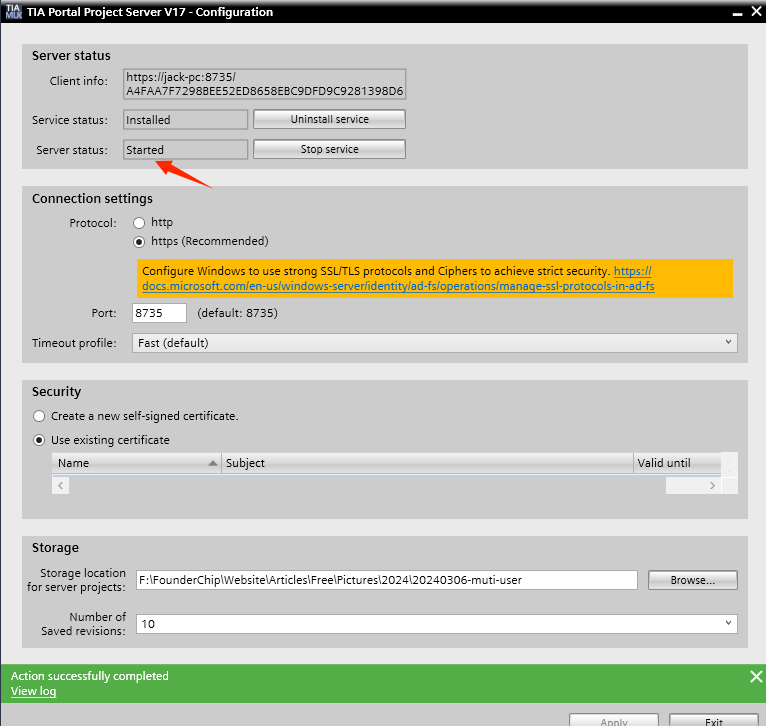Click the Apply button

coord(614,721)
